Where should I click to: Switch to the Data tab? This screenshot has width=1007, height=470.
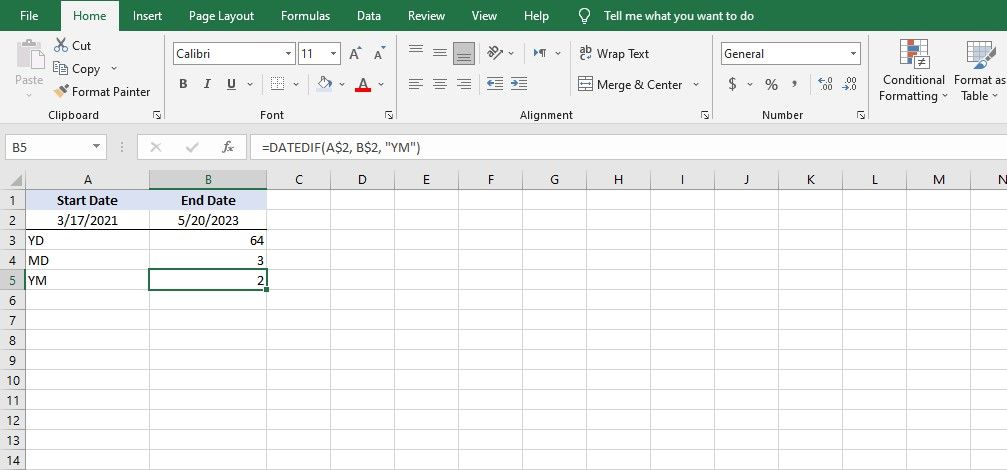(369, 16)
